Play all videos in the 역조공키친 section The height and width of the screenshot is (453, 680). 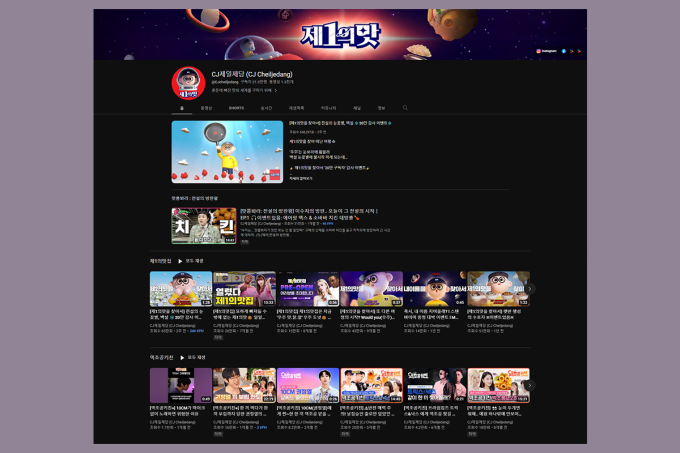tap(193, 358)
